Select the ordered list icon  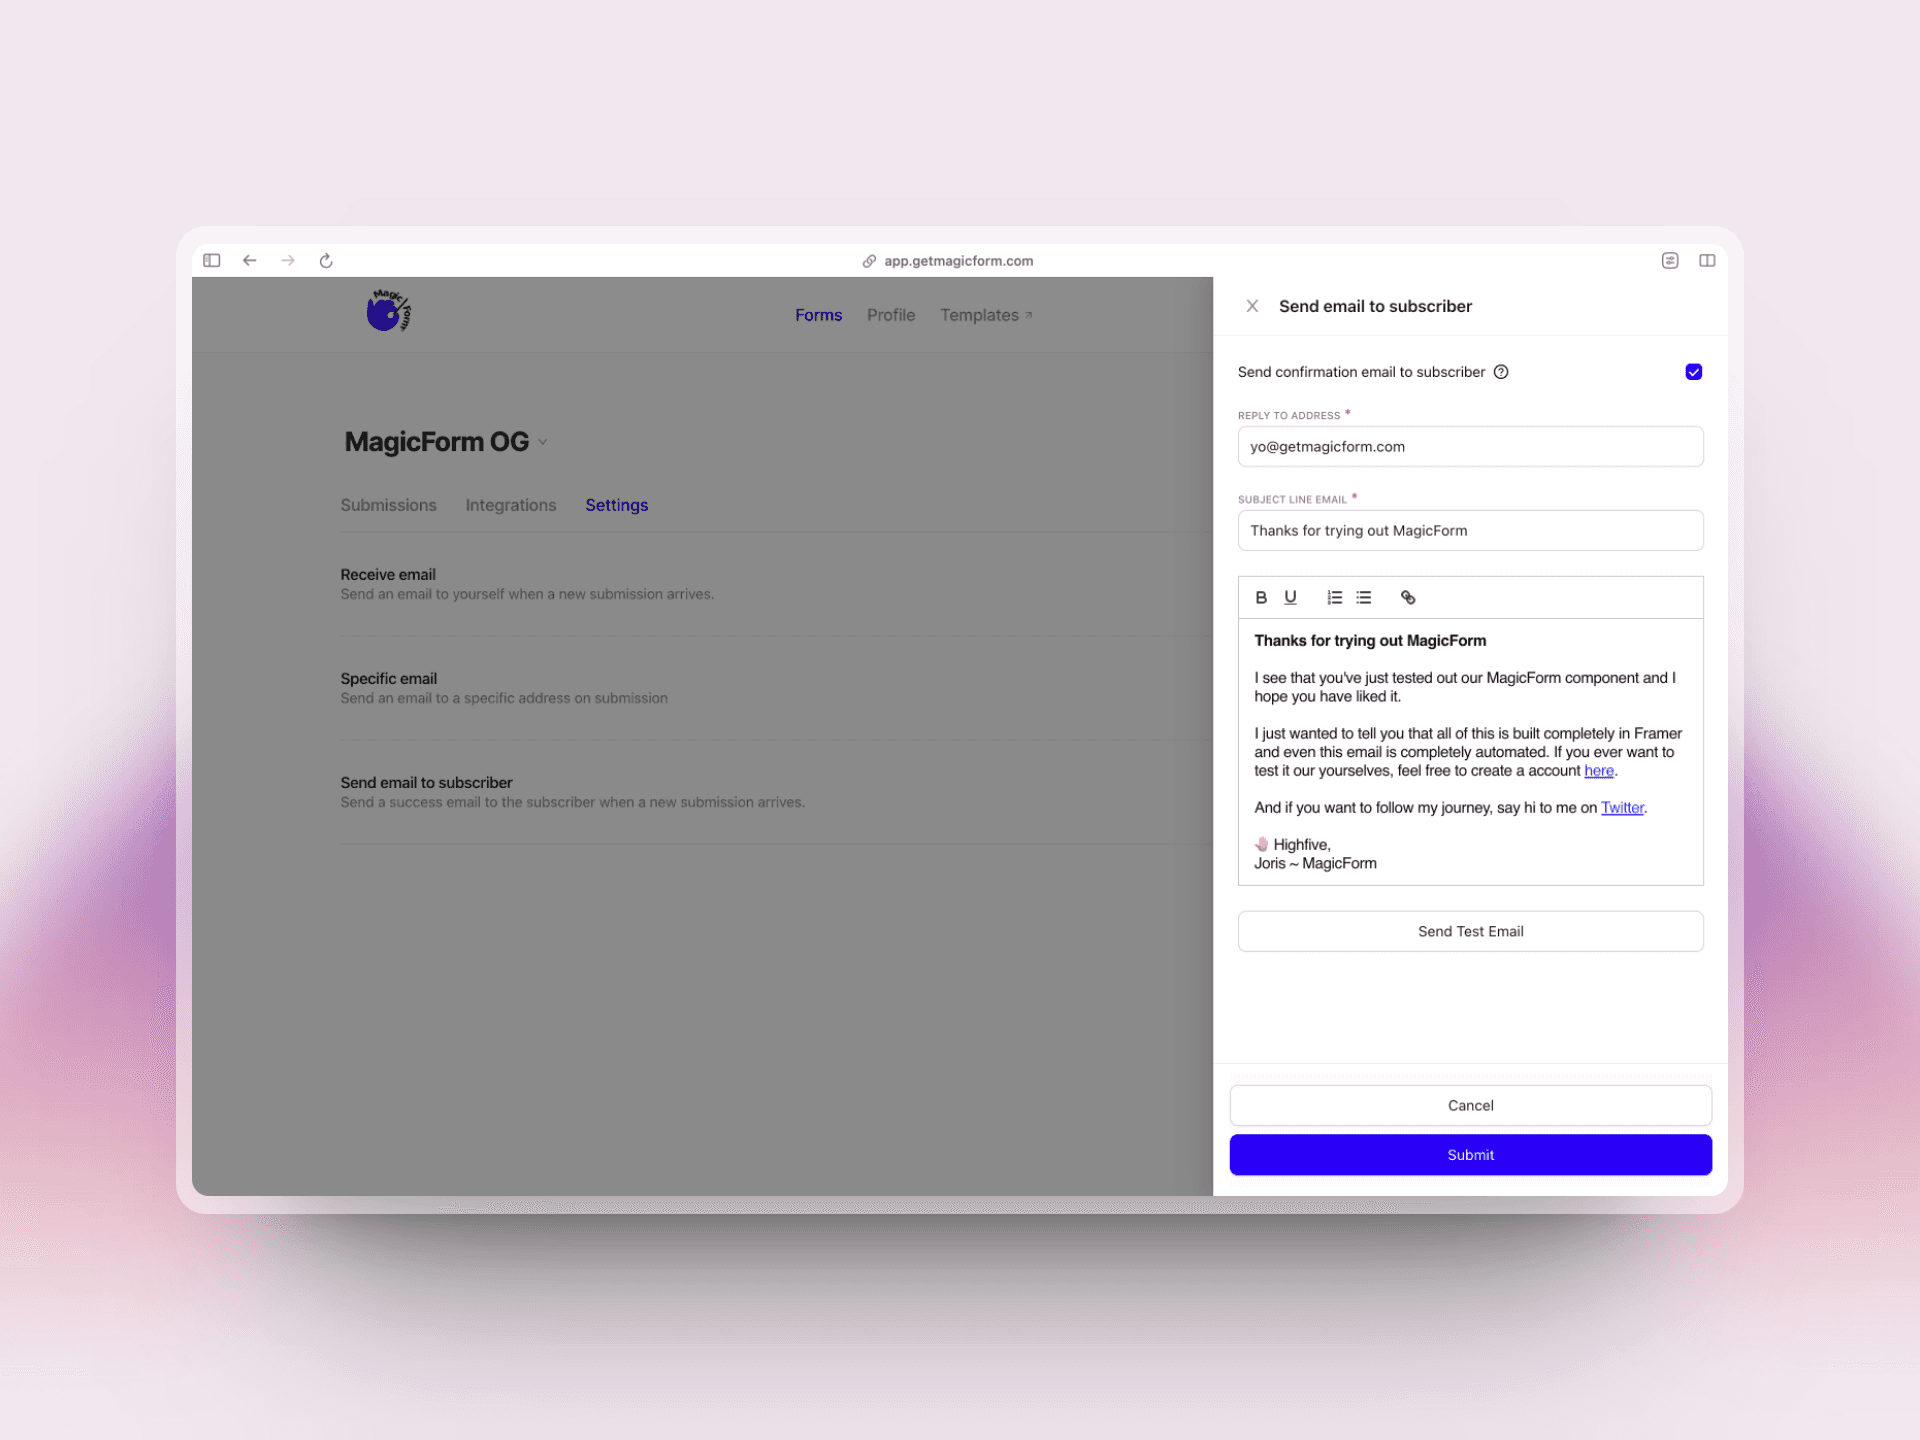[1332, 597]
